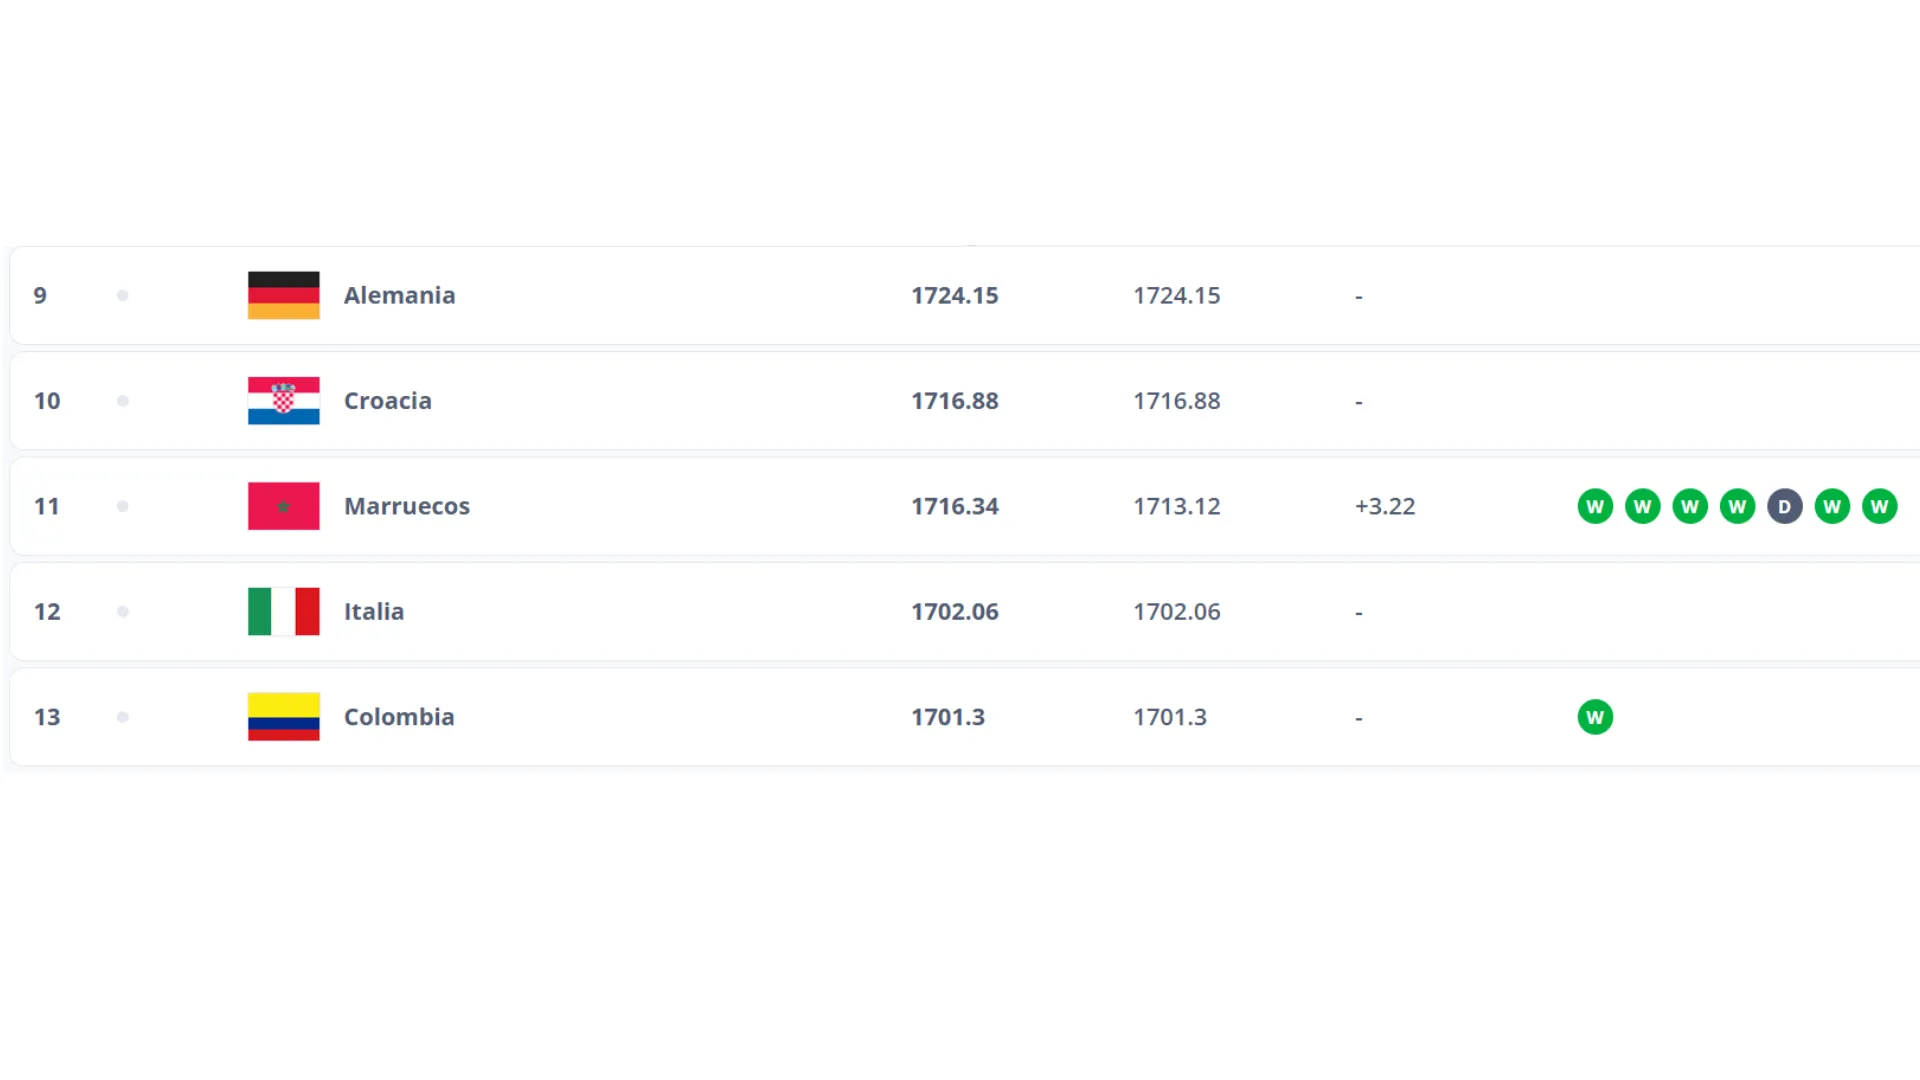
Task: Click the Italy flag icon
Action: [284, 612]
